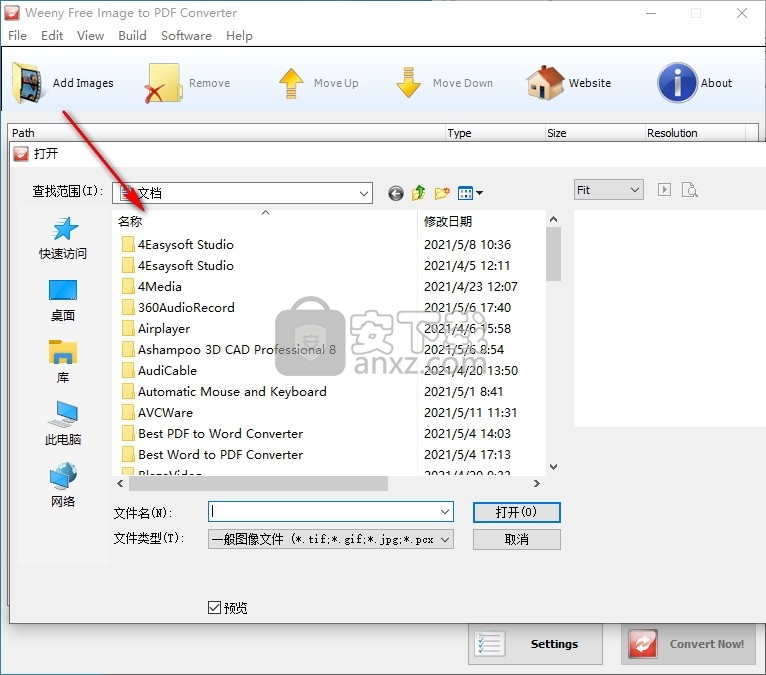
Task: Select Best PDF to Word Converter folder
Action: click(x=220, y=433)
